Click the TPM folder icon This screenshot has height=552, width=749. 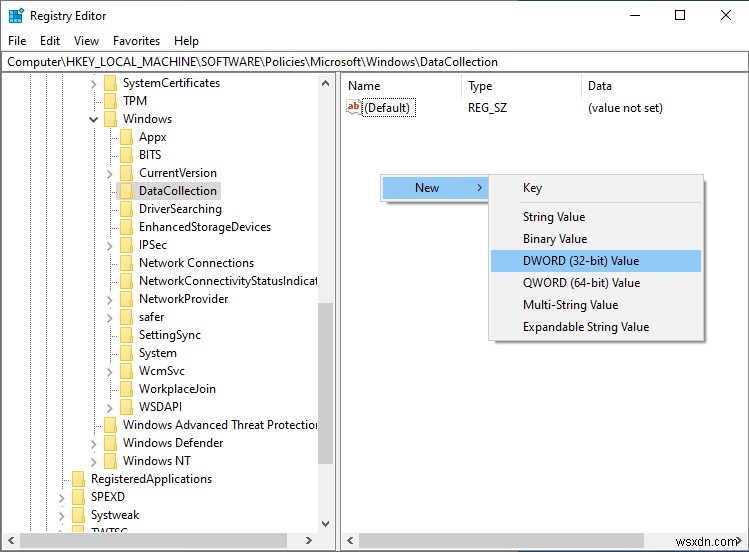click(x=110, y=101)
